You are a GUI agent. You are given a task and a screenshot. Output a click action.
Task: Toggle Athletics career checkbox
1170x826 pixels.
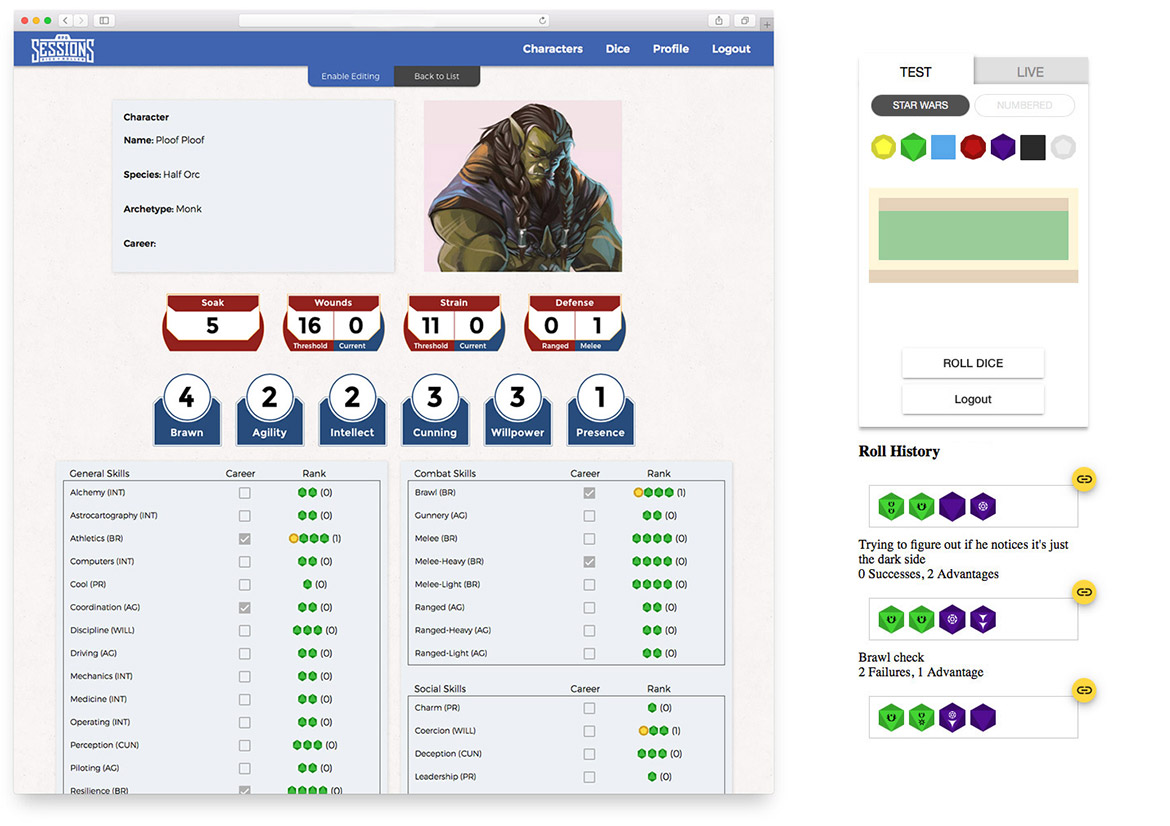pos(244,539)
